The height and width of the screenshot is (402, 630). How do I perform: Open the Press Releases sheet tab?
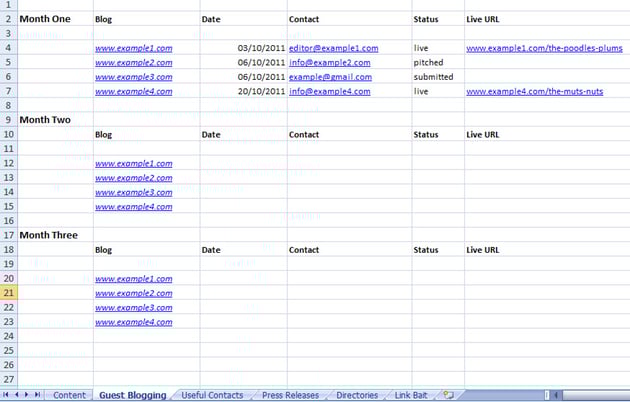tap(290, 395)
